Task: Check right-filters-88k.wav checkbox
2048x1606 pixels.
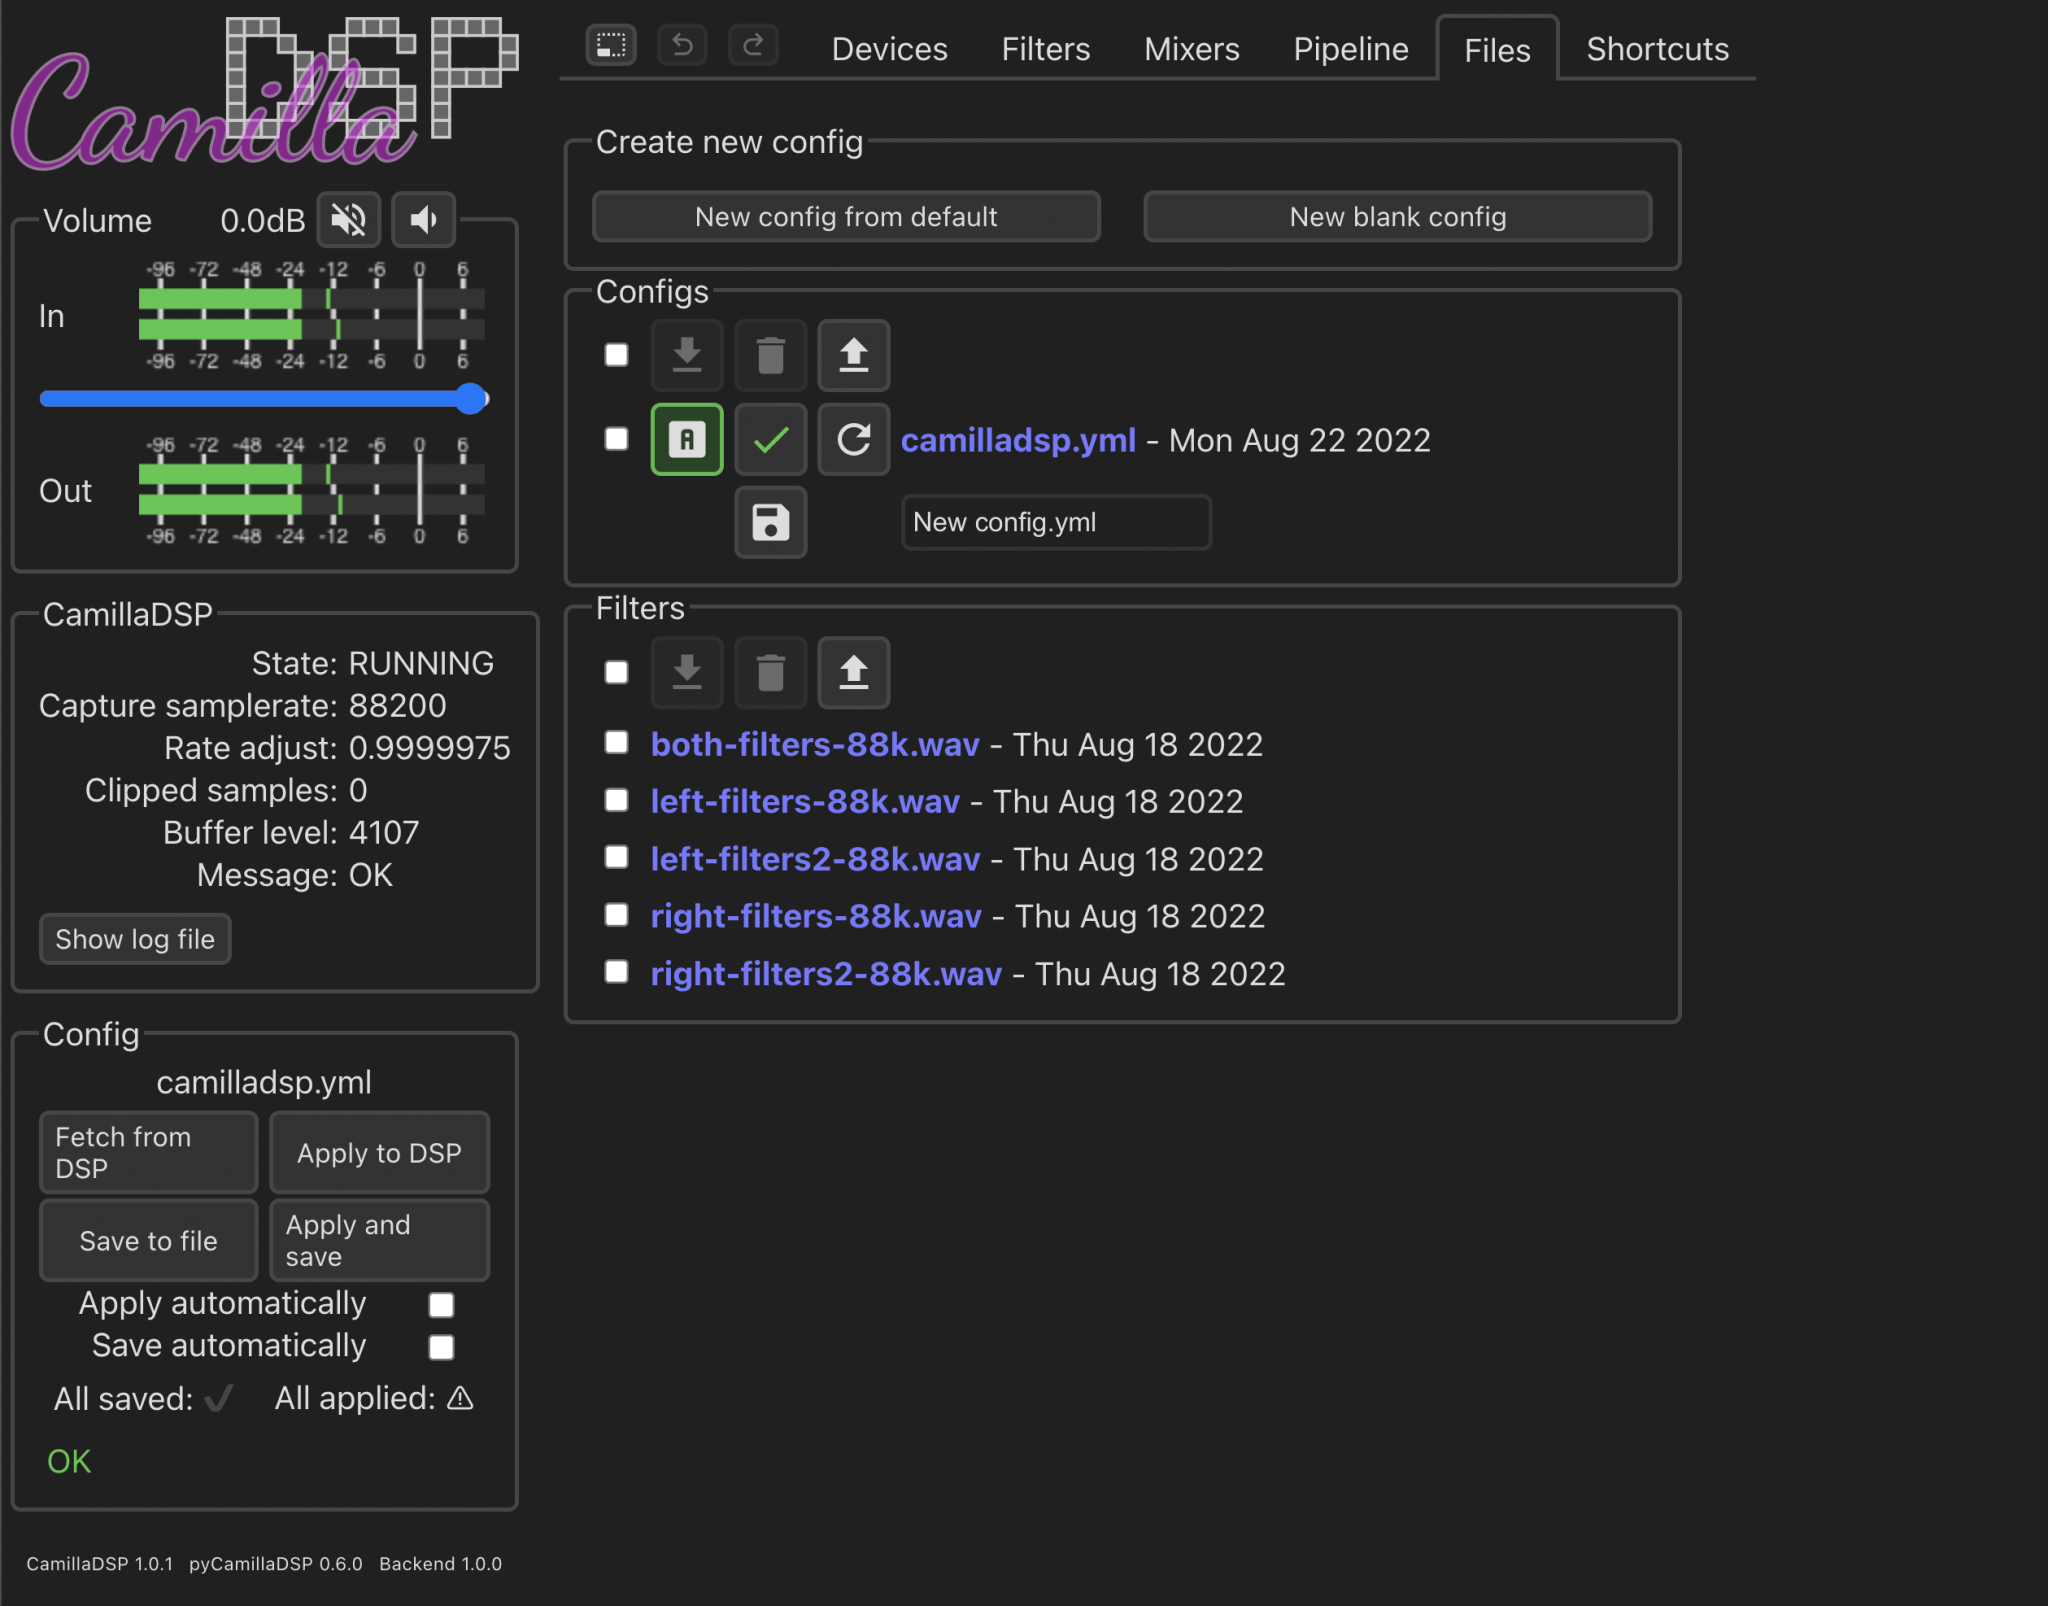Action: pyautogui.click(x=617, y=915)
